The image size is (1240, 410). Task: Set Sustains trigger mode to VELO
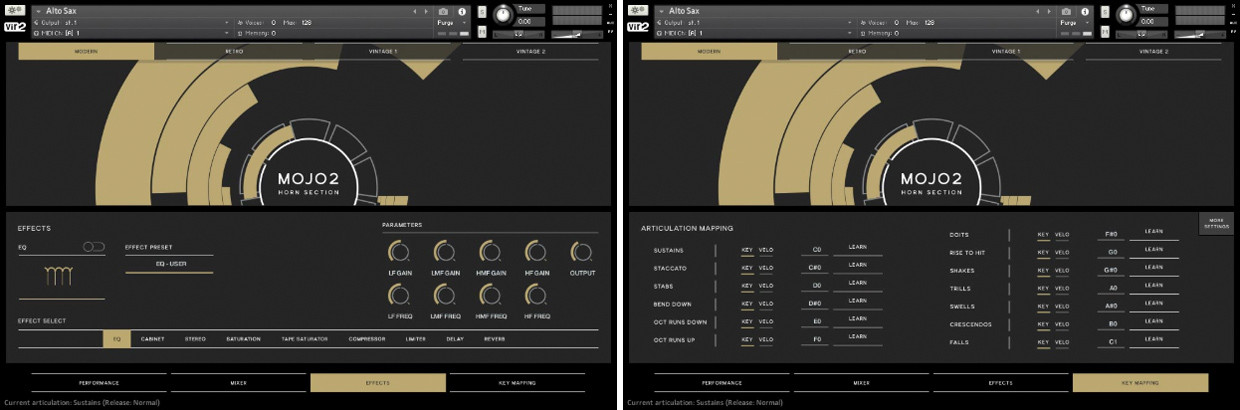pos(766,249)
